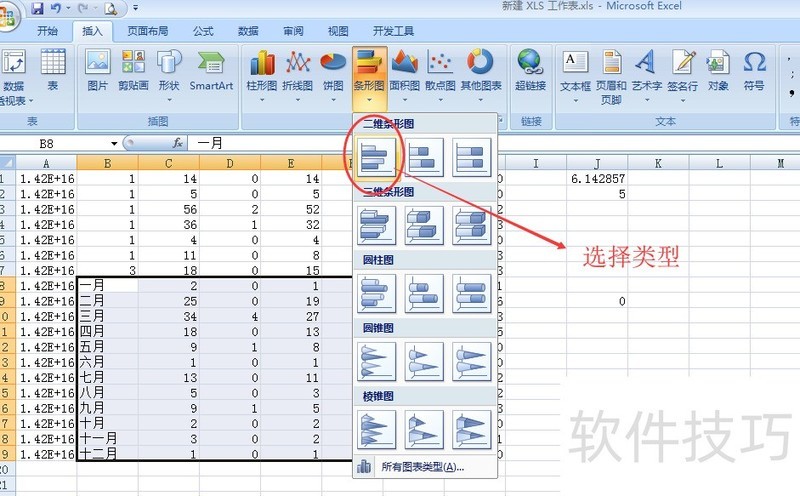Click the cell containing 七月
The height and width of the screenshot is (496, 800).
click(x=107, y=378)
